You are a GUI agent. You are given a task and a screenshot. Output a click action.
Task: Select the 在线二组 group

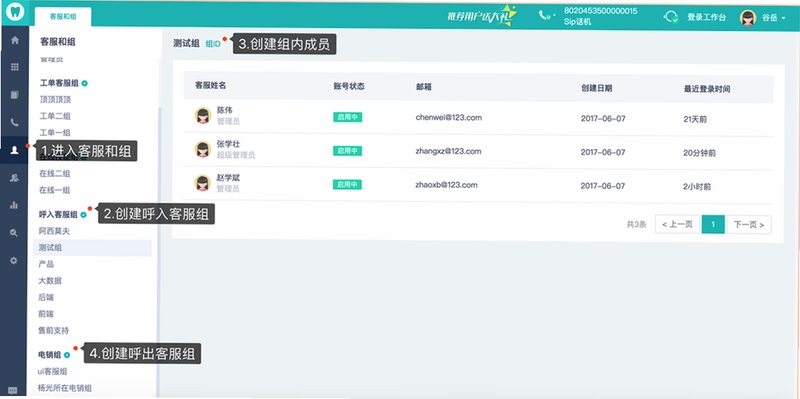[x=55, y=173]
